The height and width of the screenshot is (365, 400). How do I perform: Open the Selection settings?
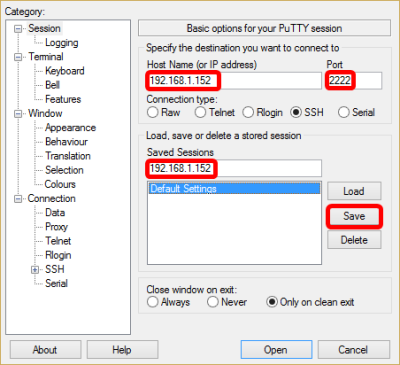click(64, 170)
